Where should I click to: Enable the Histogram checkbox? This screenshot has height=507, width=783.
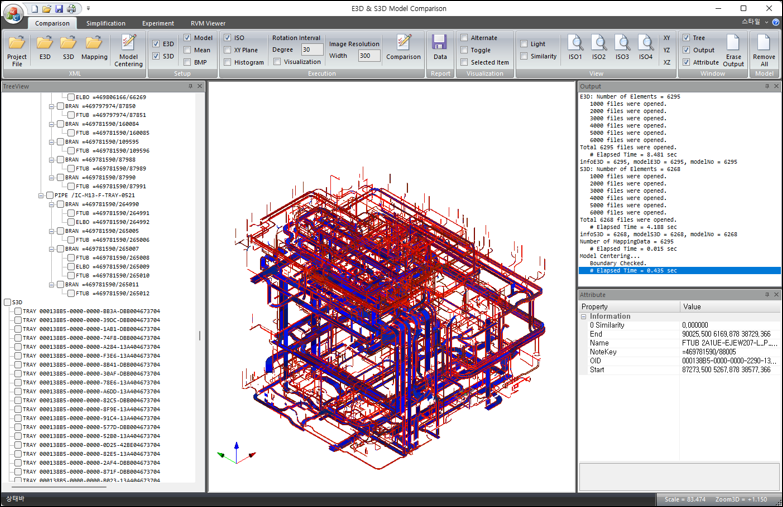point(228,62)
